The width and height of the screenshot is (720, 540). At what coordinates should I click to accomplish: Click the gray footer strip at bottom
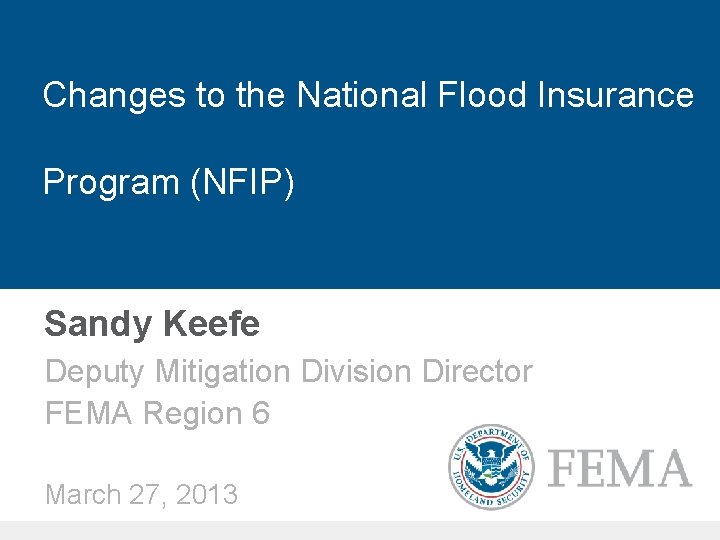point(360,530)
